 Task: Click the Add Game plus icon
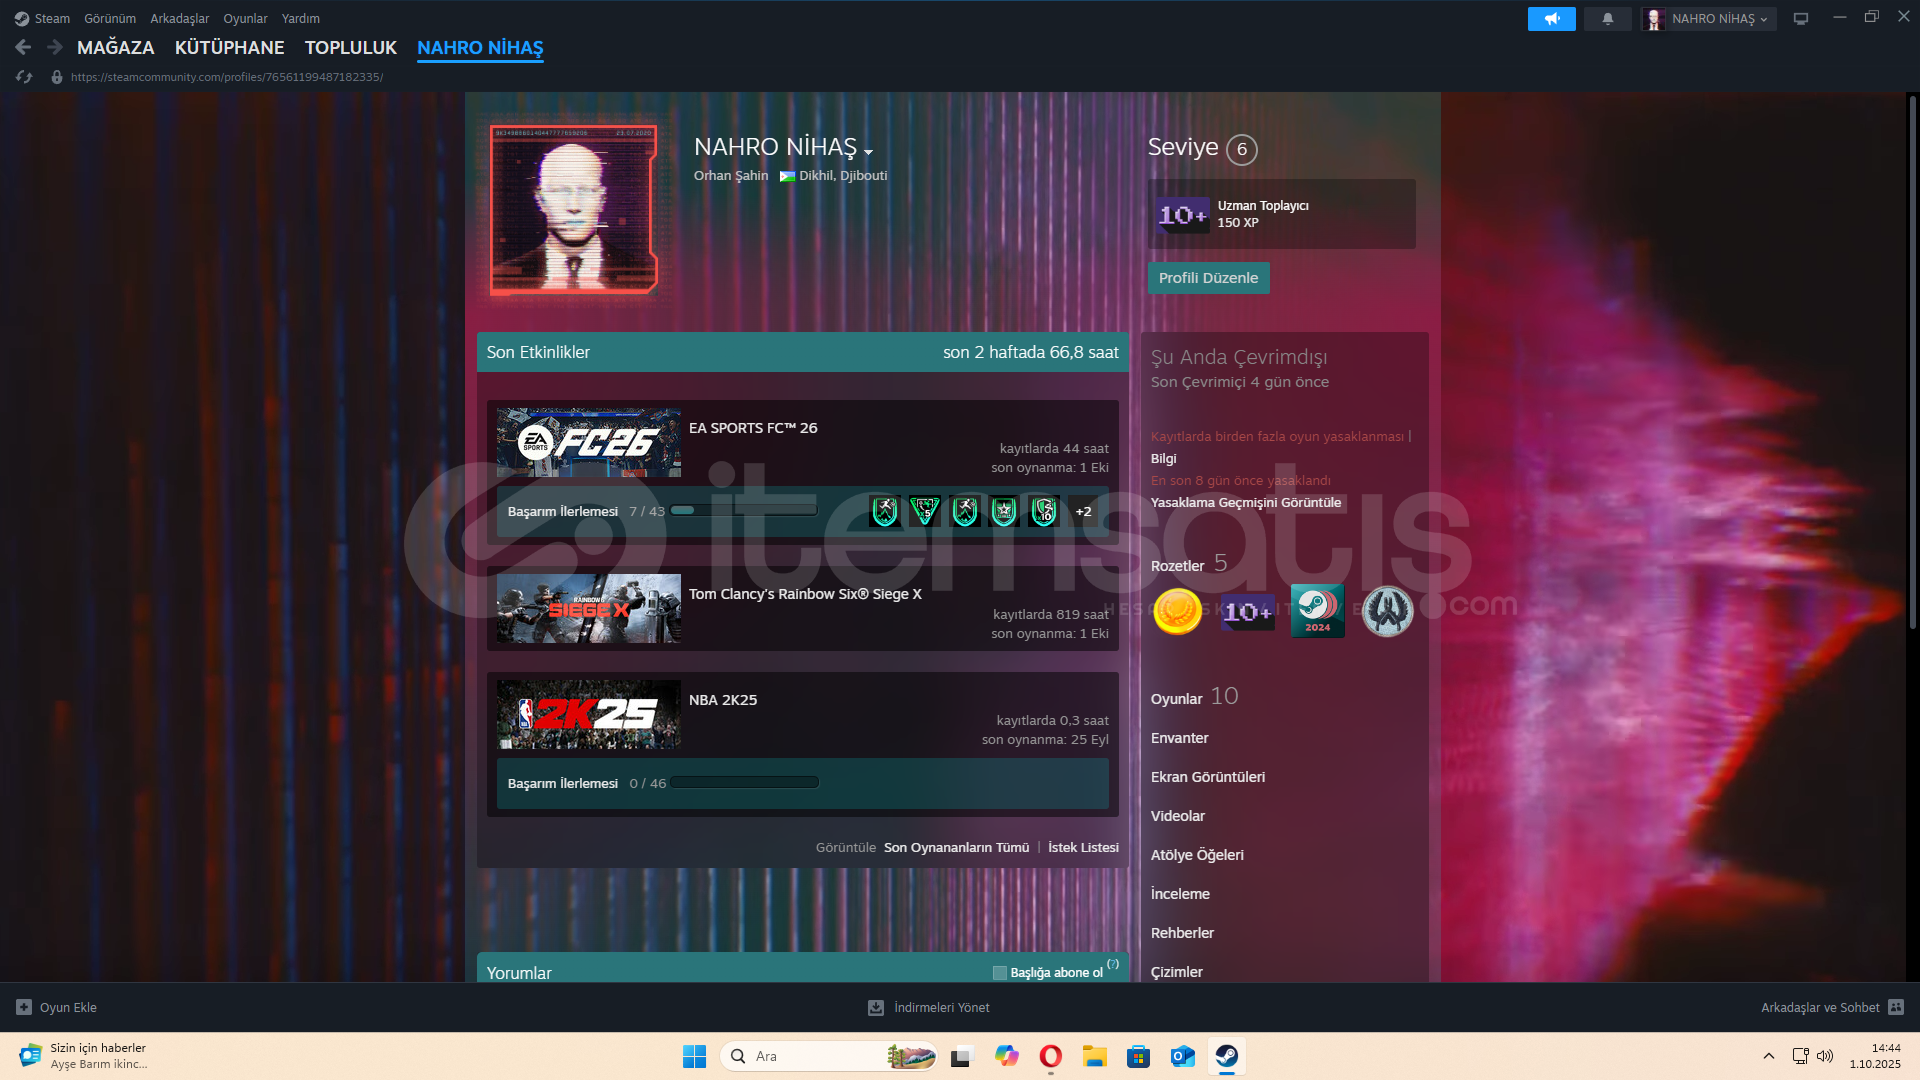coord(24,1007)
